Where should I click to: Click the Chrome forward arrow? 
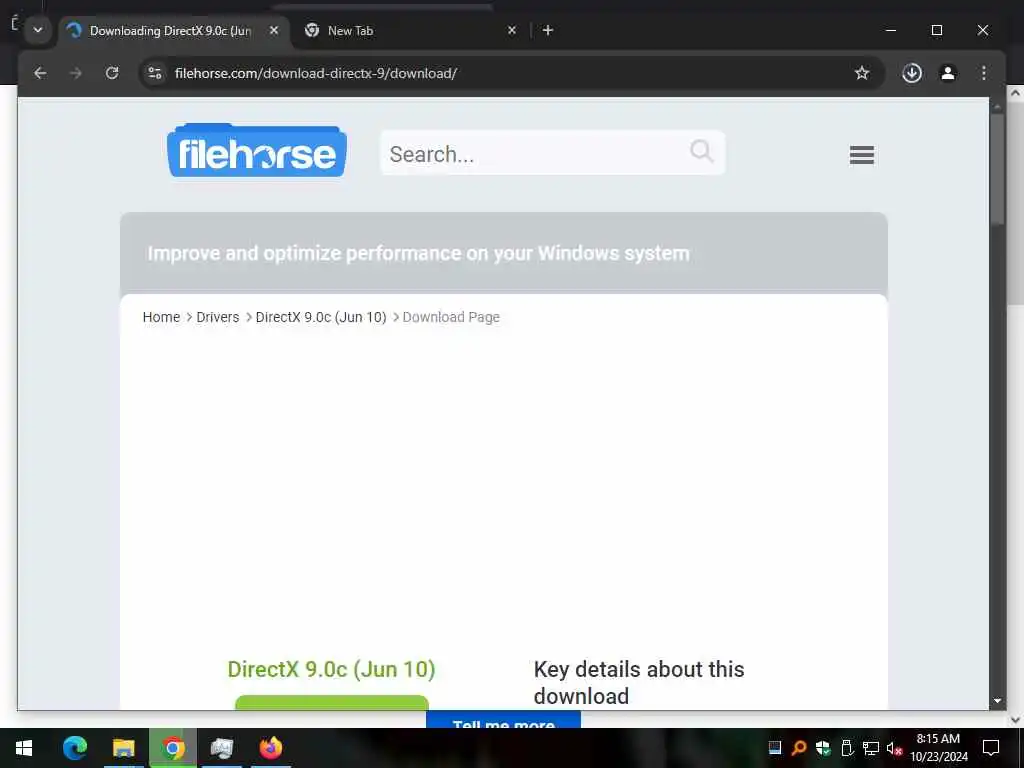[x=76, y=73]
